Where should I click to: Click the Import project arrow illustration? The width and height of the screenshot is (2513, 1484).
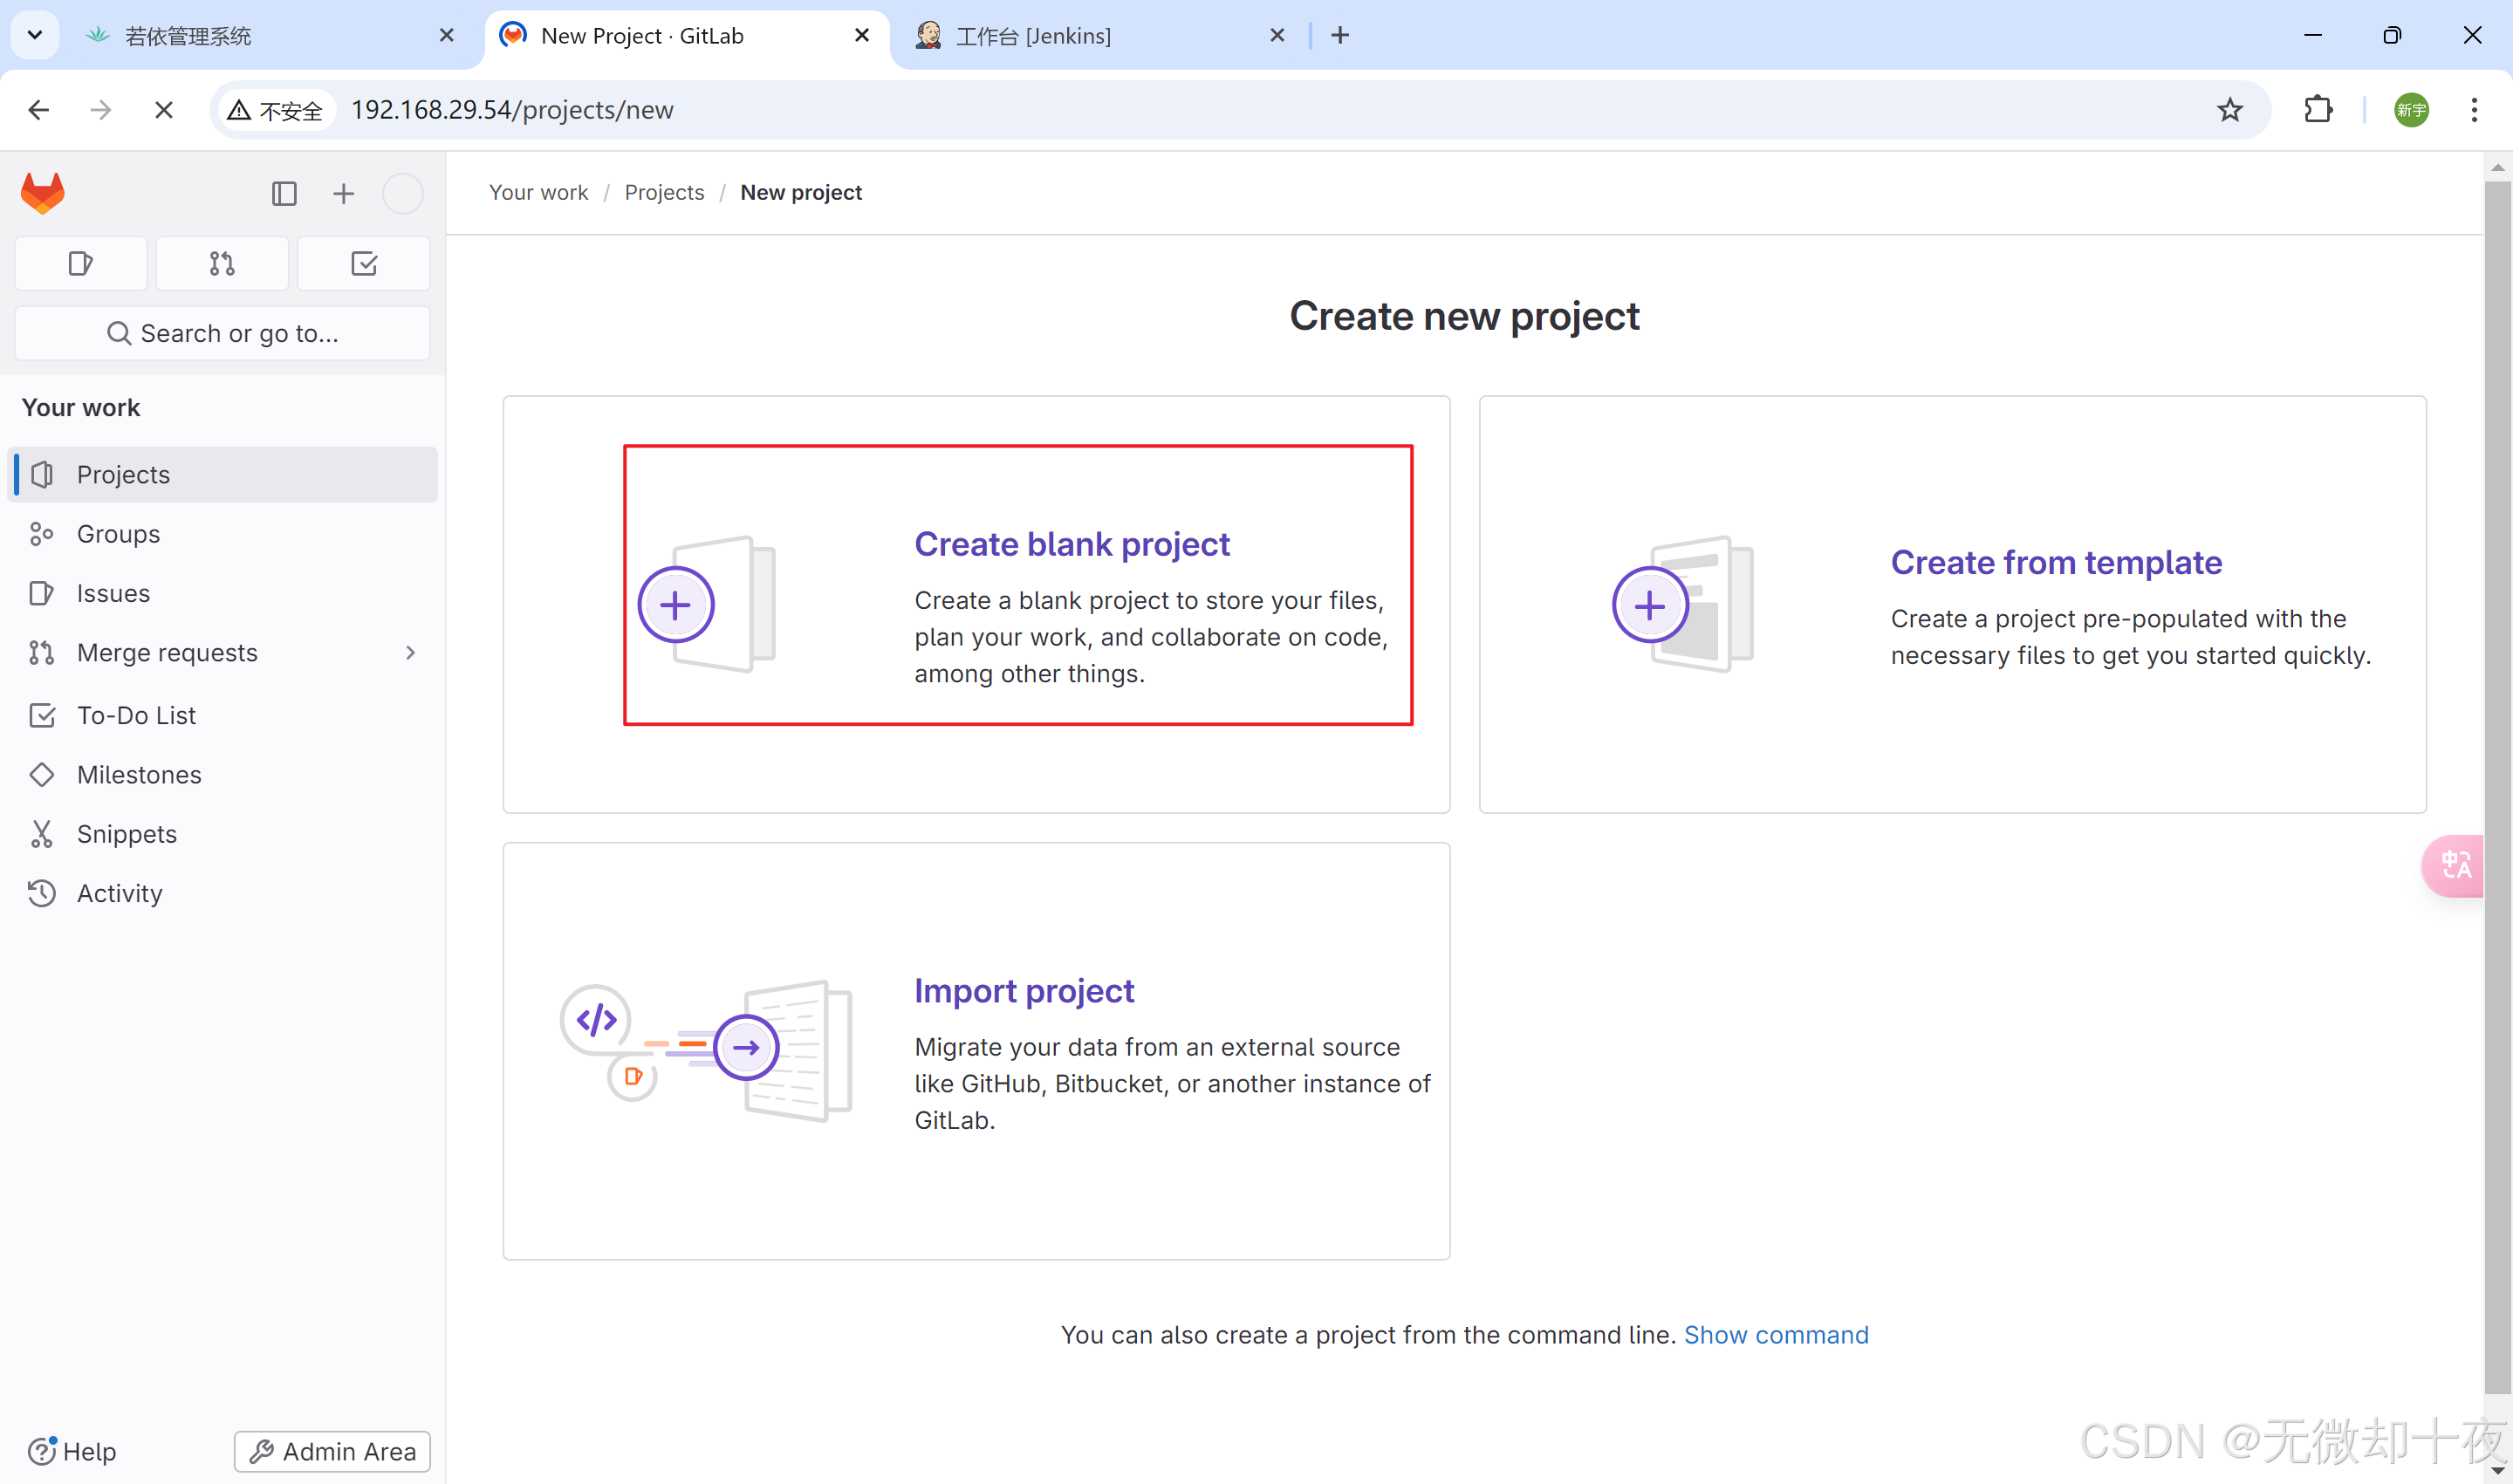pyautogui.click(x=746, y=1047)
